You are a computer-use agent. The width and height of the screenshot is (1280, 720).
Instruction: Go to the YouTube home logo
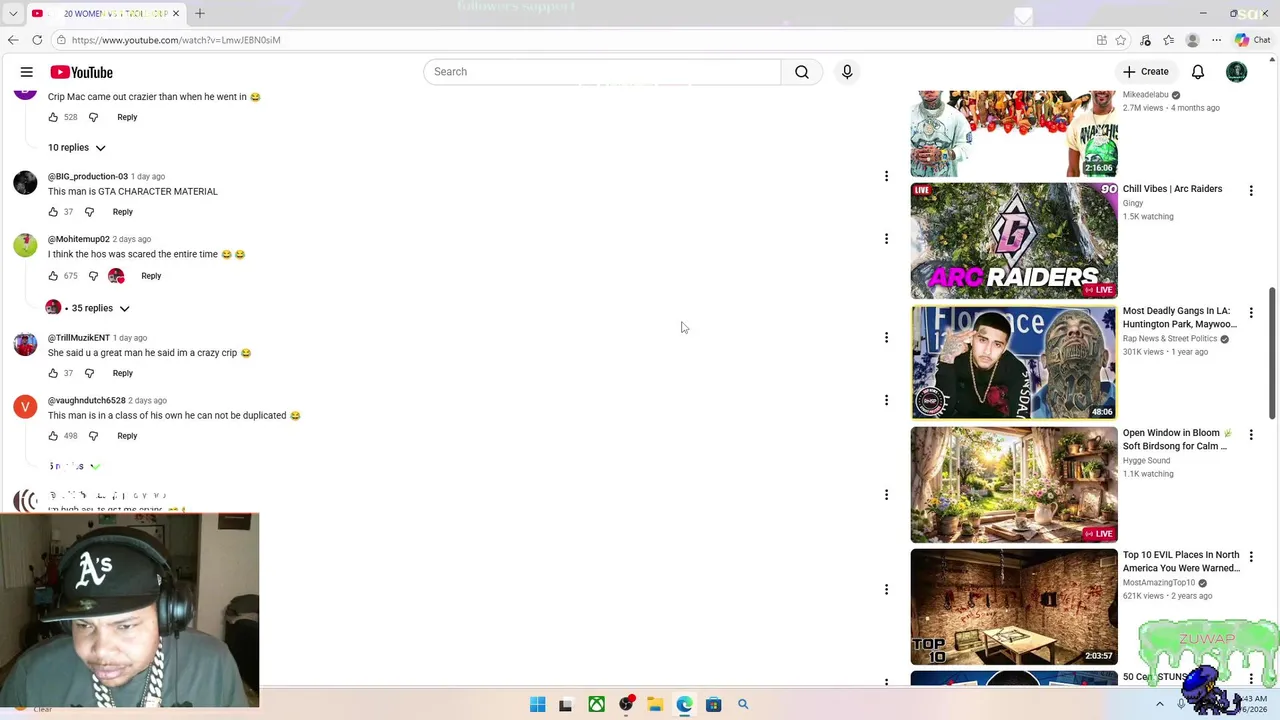81,72
